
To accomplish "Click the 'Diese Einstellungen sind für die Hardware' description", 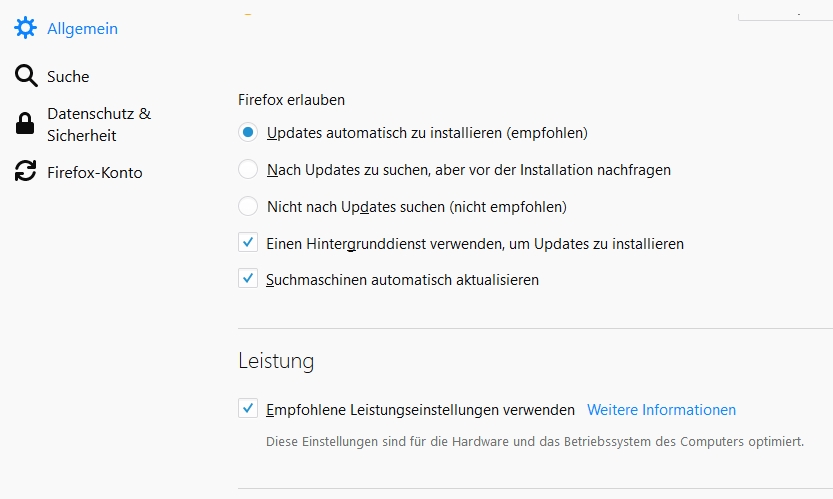I will click(535, 441).
